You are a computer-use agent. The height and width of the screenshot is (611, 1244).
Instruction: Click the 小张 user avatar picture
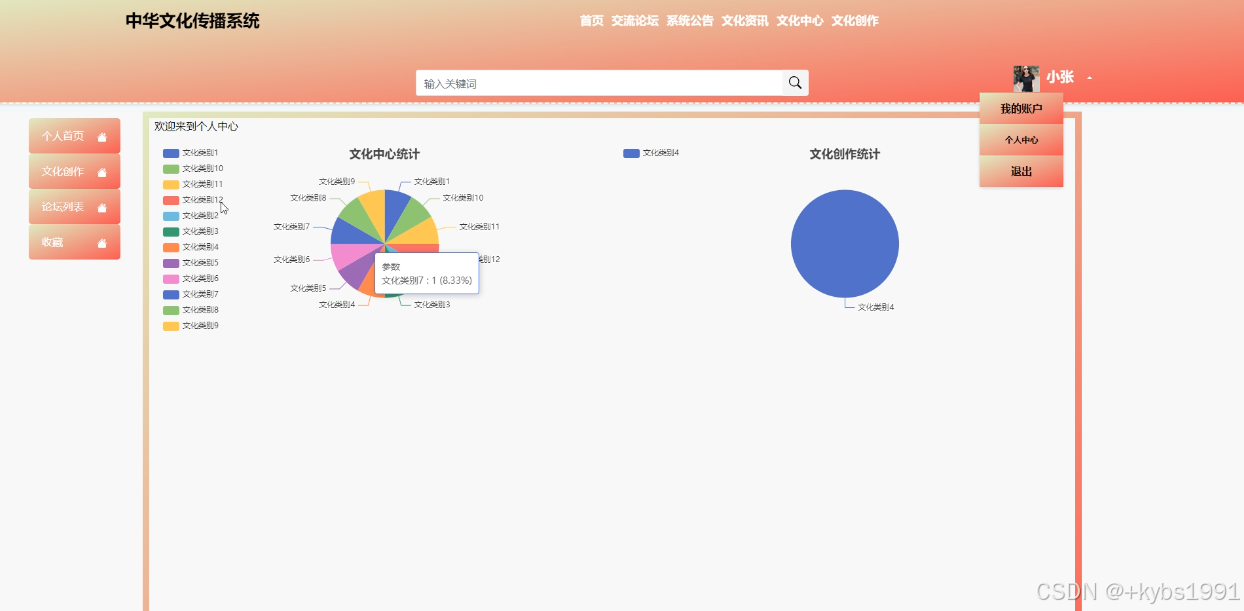(1026, 75)
